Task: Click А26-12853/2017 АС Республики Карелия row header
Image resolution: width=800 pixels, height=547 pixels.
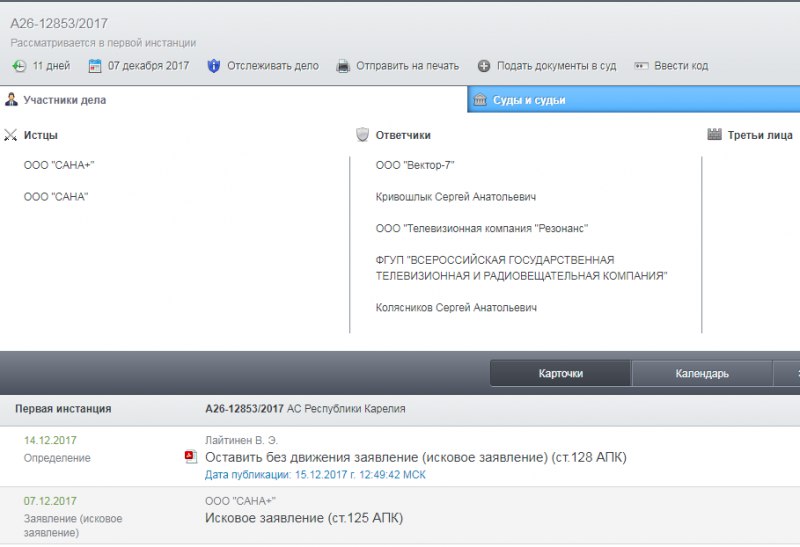Action: click(305, 409)
